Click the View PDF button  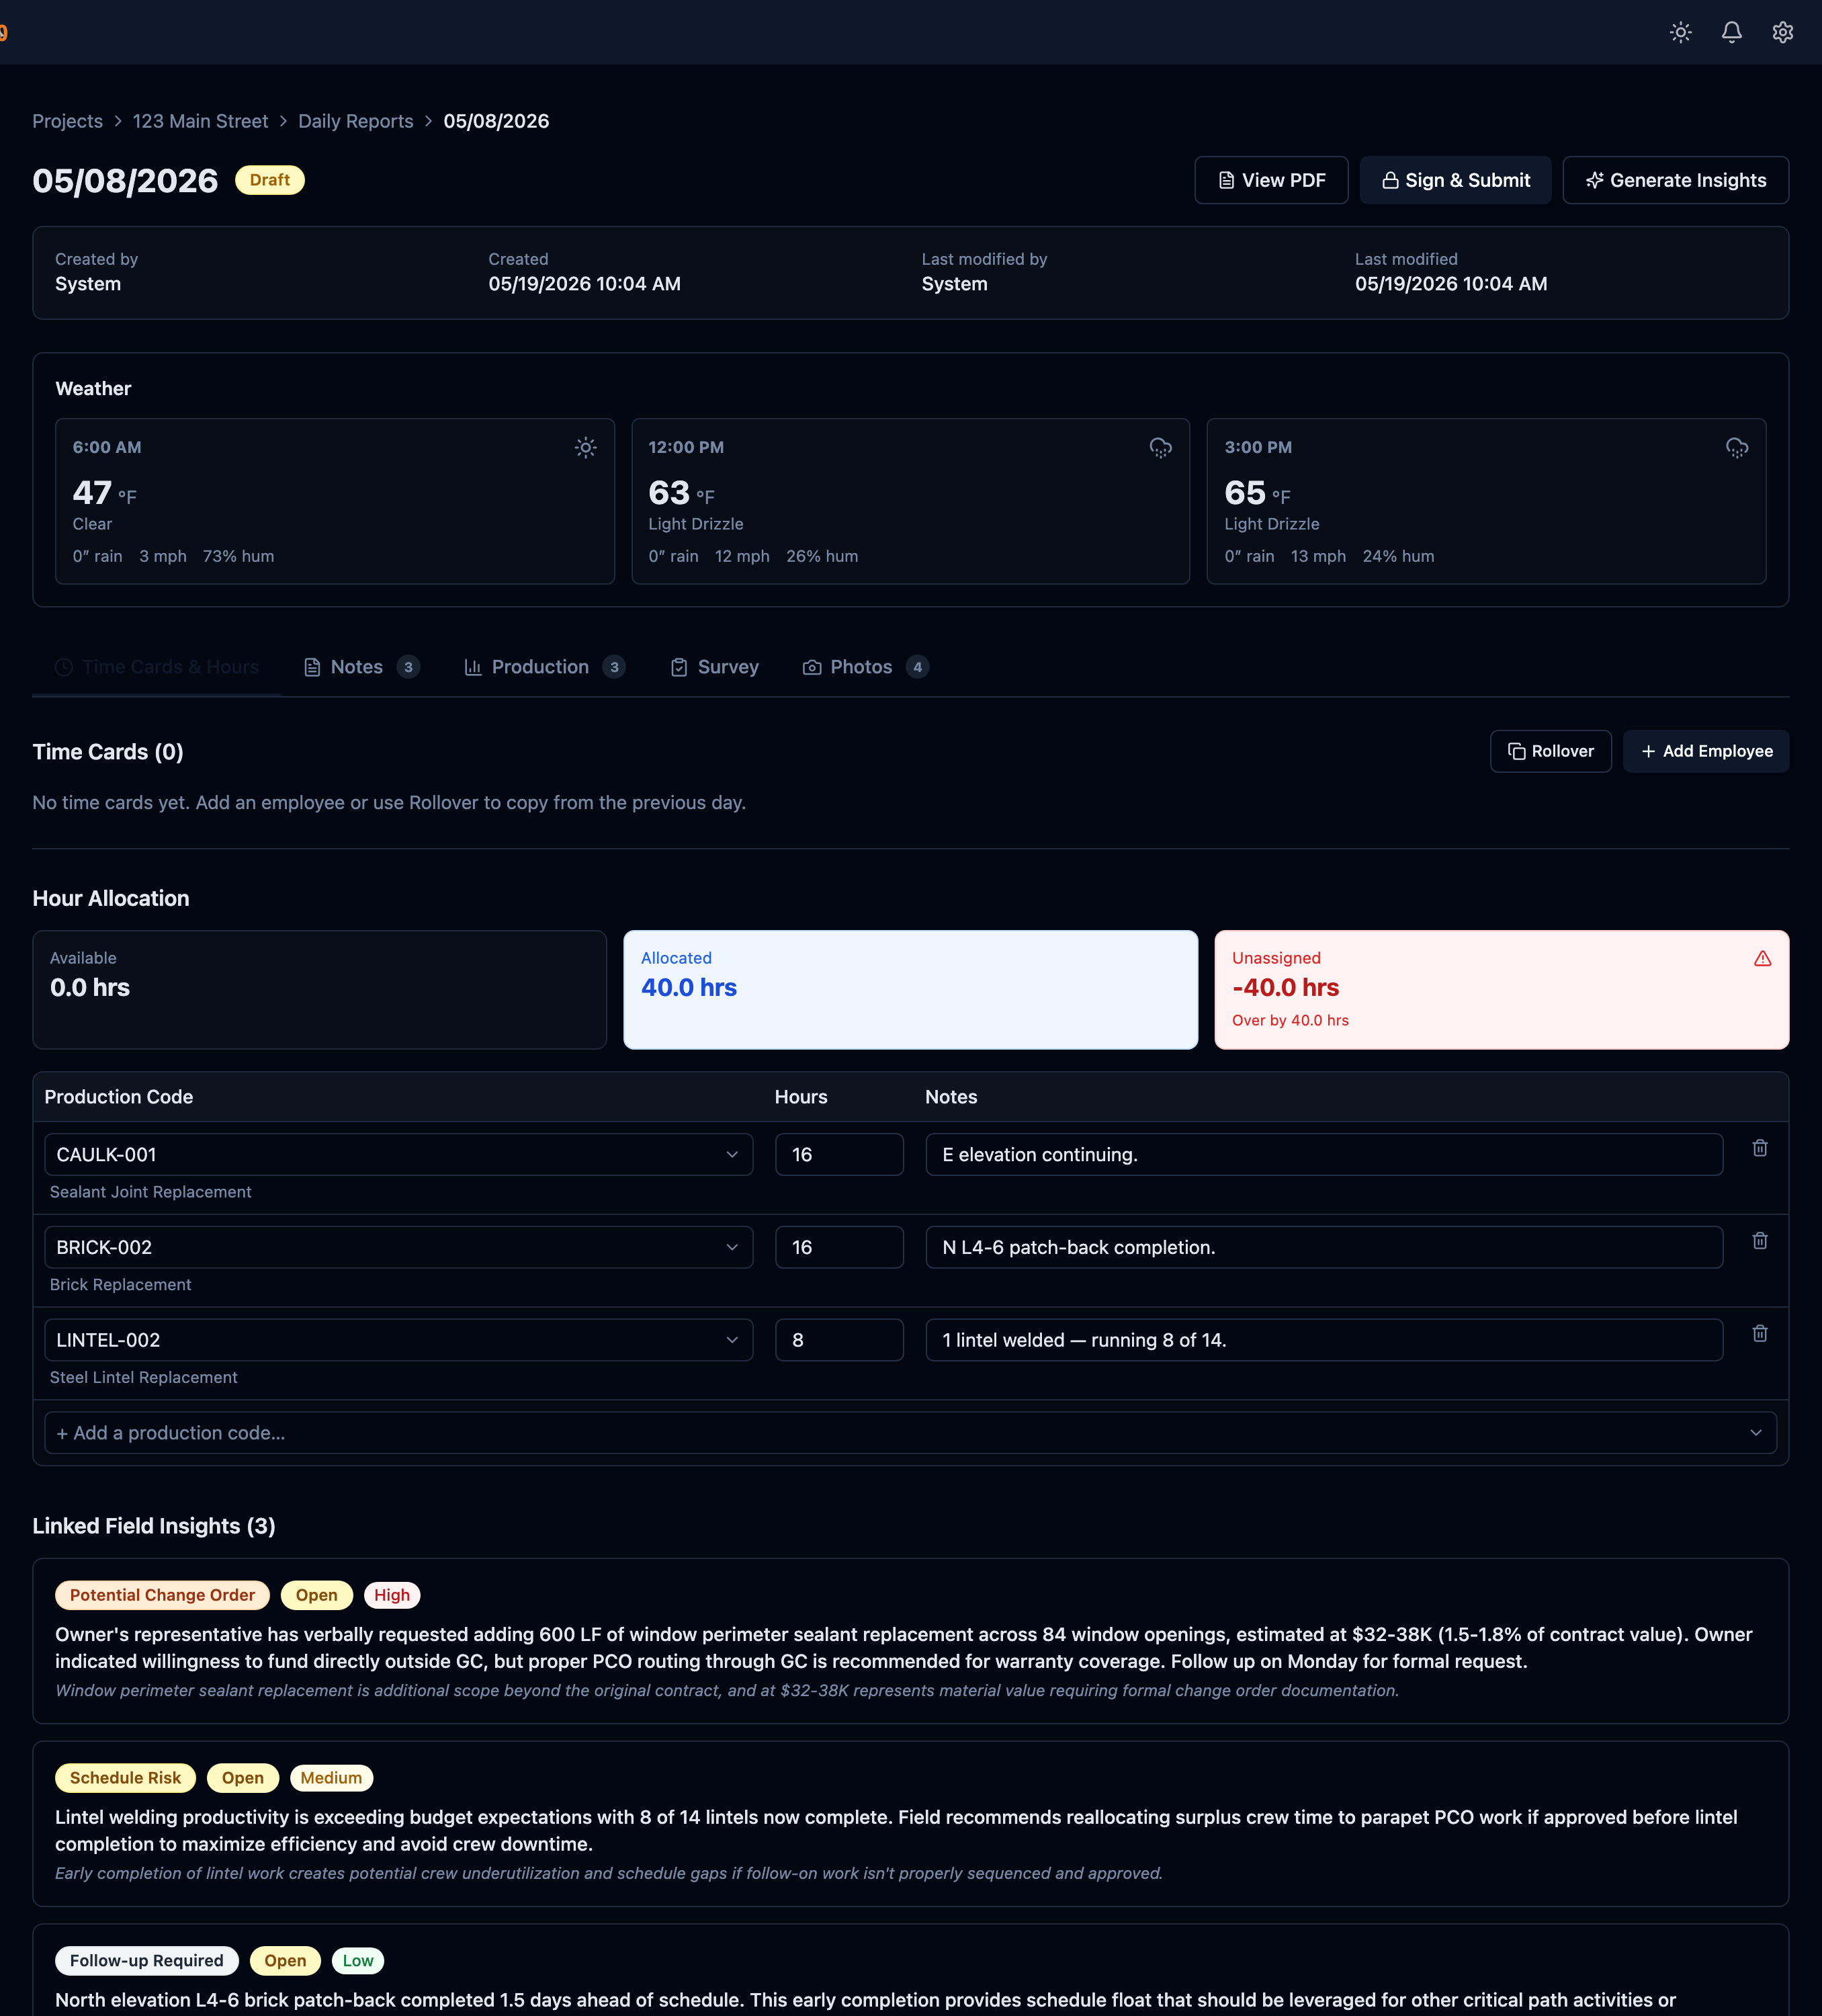(1271, 180)
